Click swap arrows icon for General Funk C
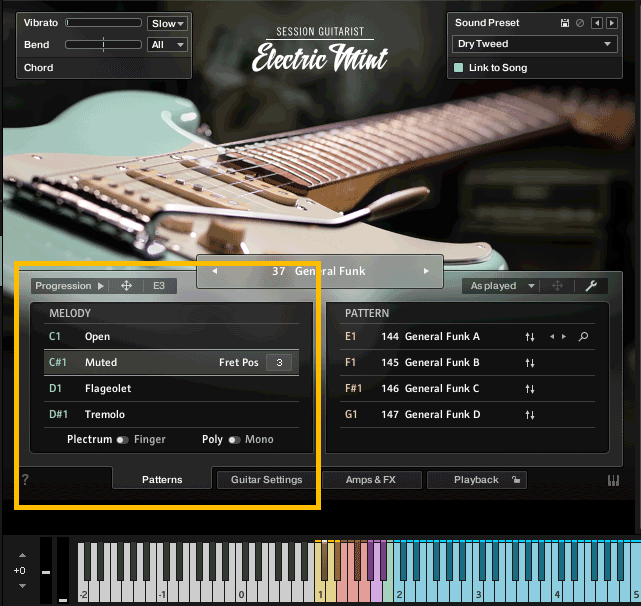 [530, 388]
